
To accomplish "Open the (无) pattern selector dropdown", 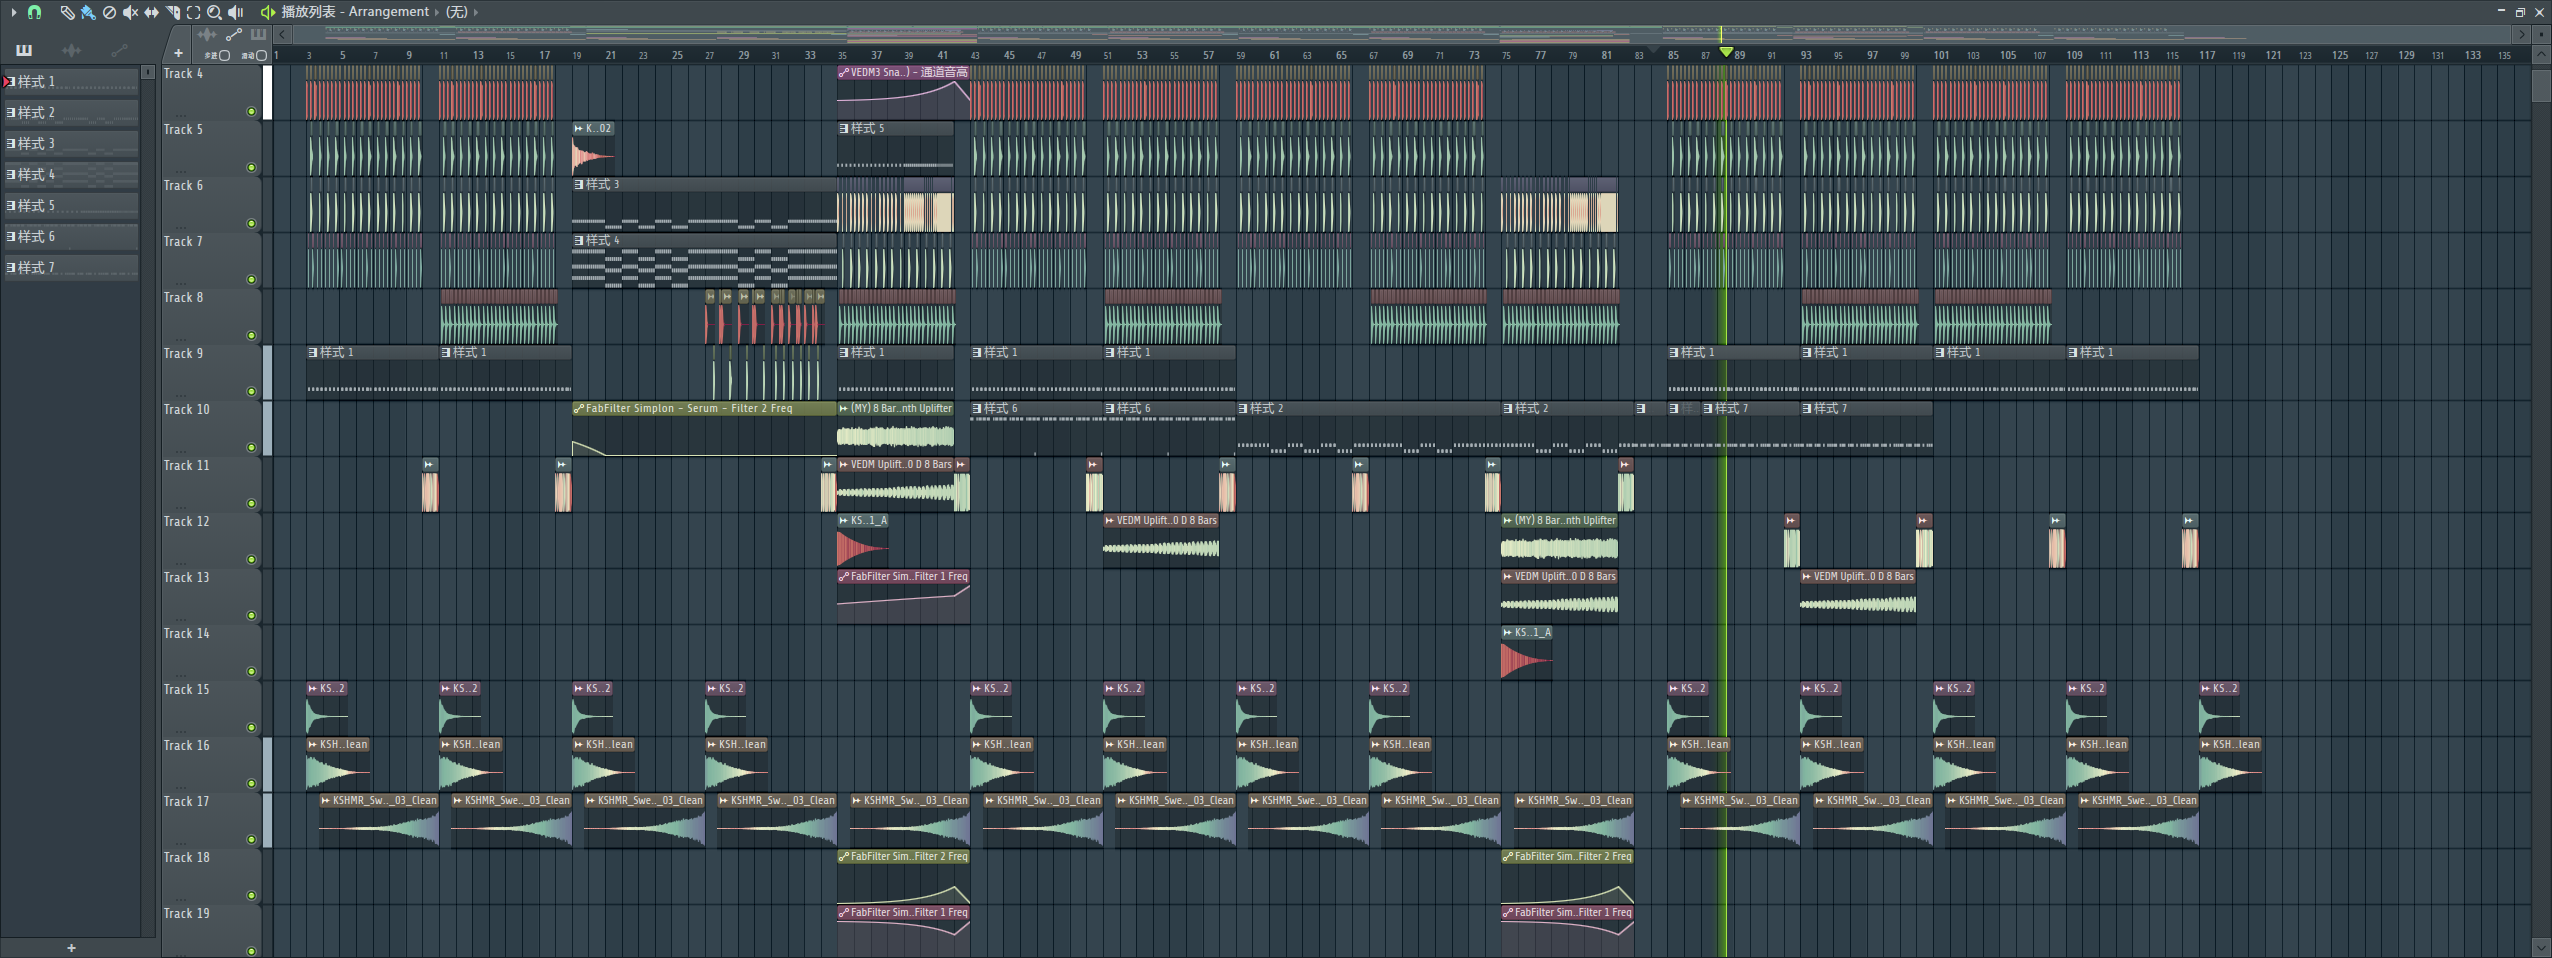I will coord(475,12).
